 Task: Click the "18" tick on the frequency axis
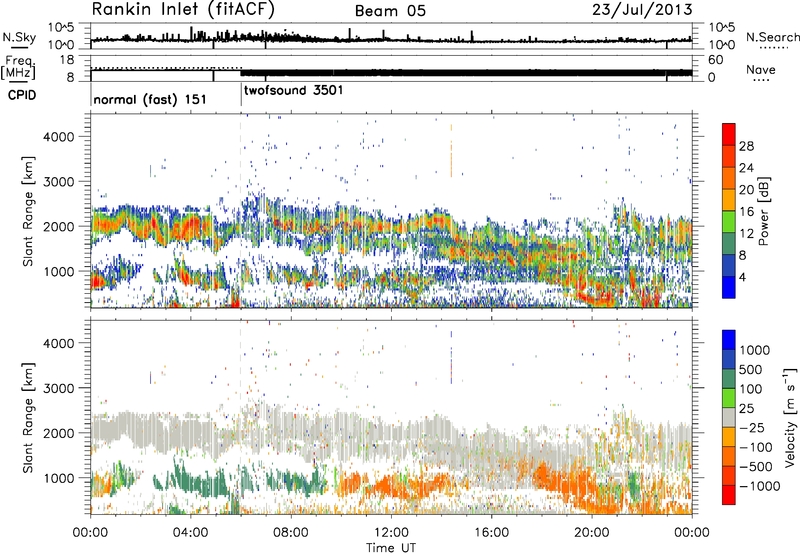tap(67, 60)
